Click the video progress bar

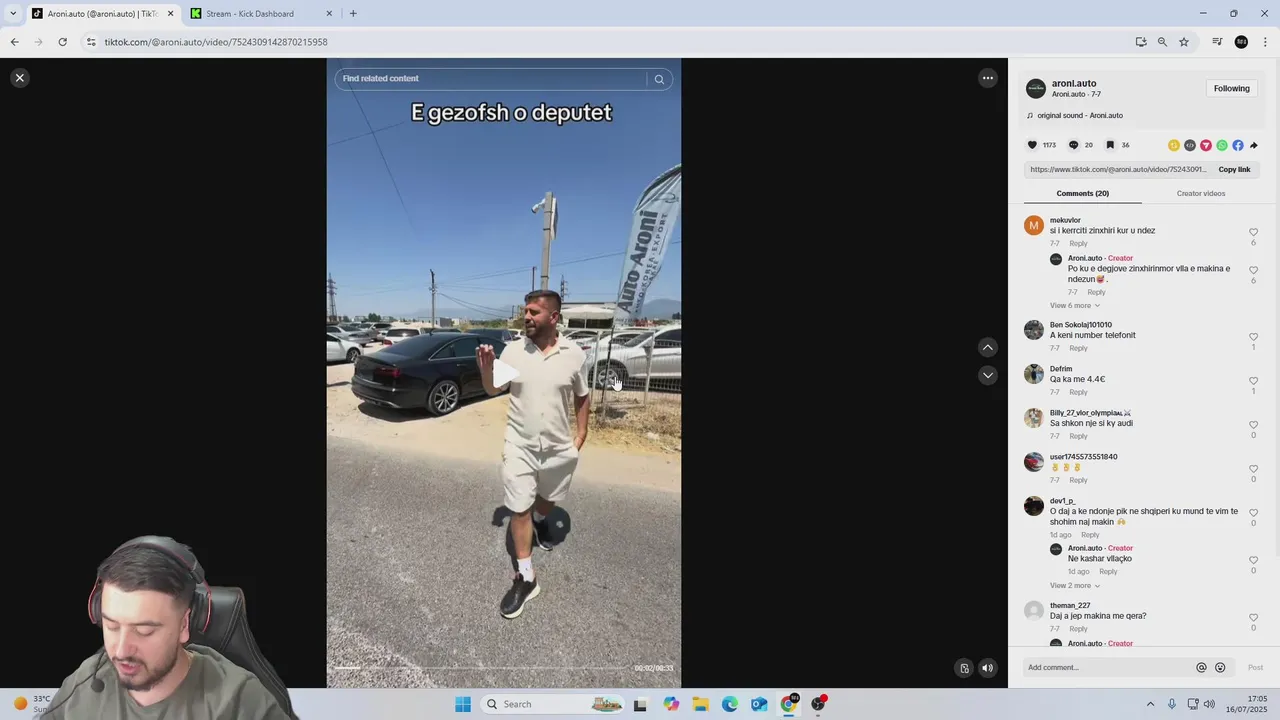[x=480, y=668]
